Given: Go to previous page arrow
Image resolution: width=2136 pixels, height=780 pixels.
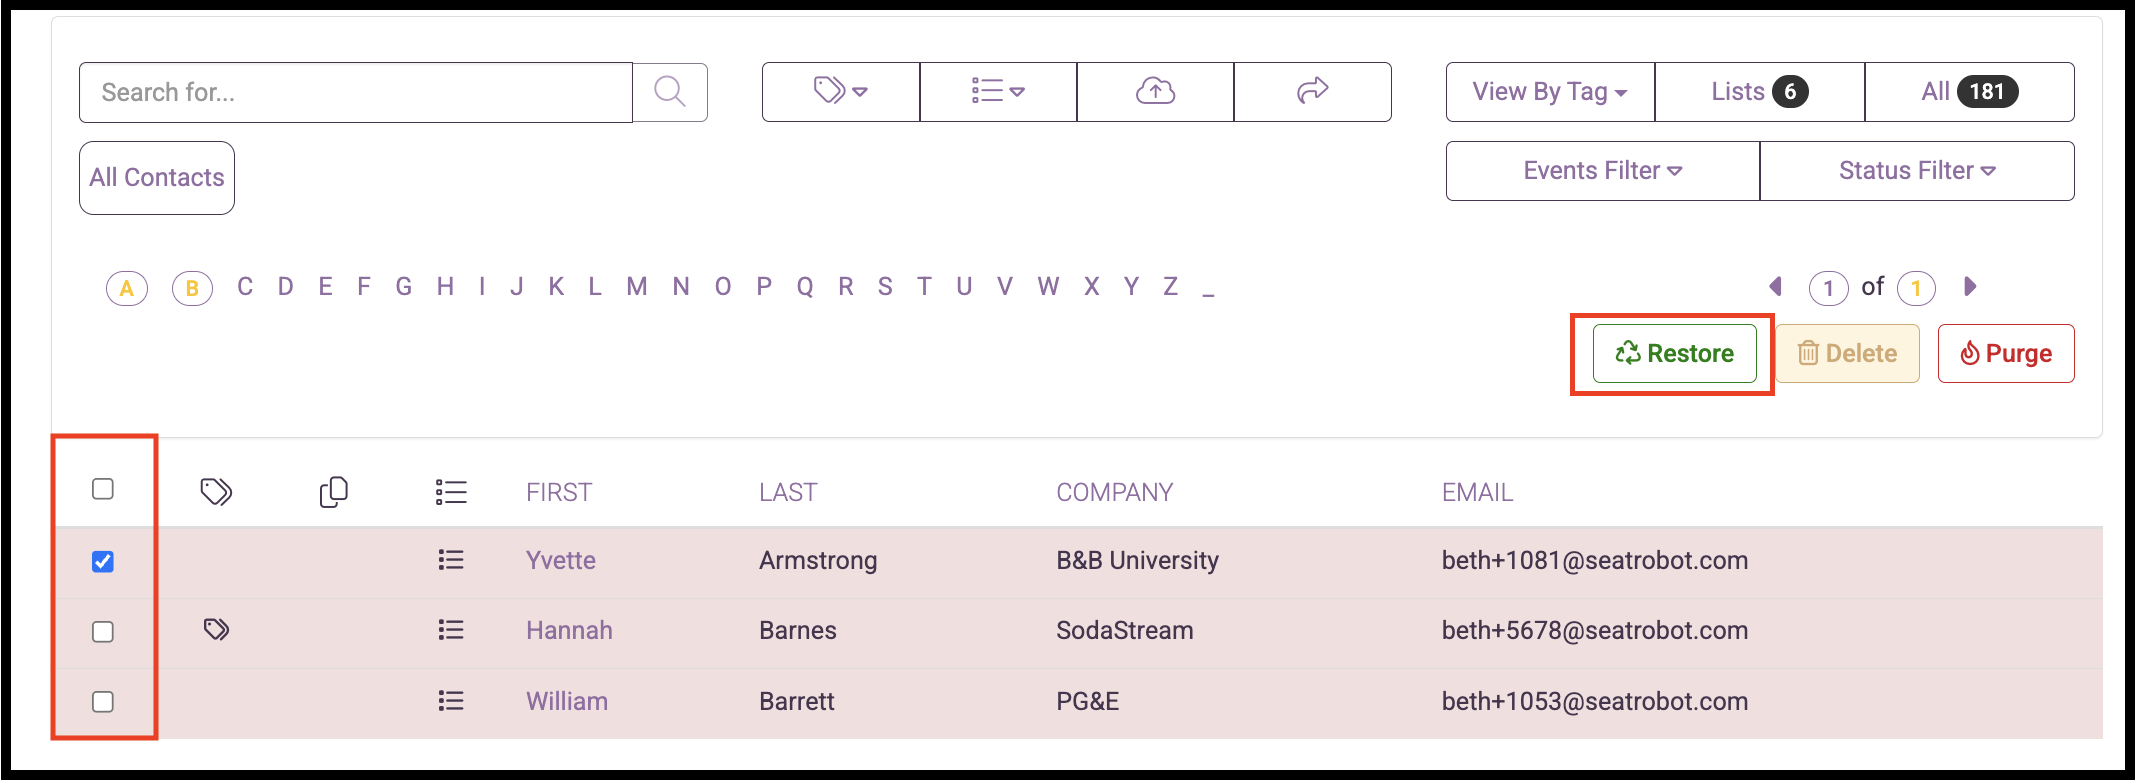Looking at the screenshot, I should click(x=1776, y=287).
